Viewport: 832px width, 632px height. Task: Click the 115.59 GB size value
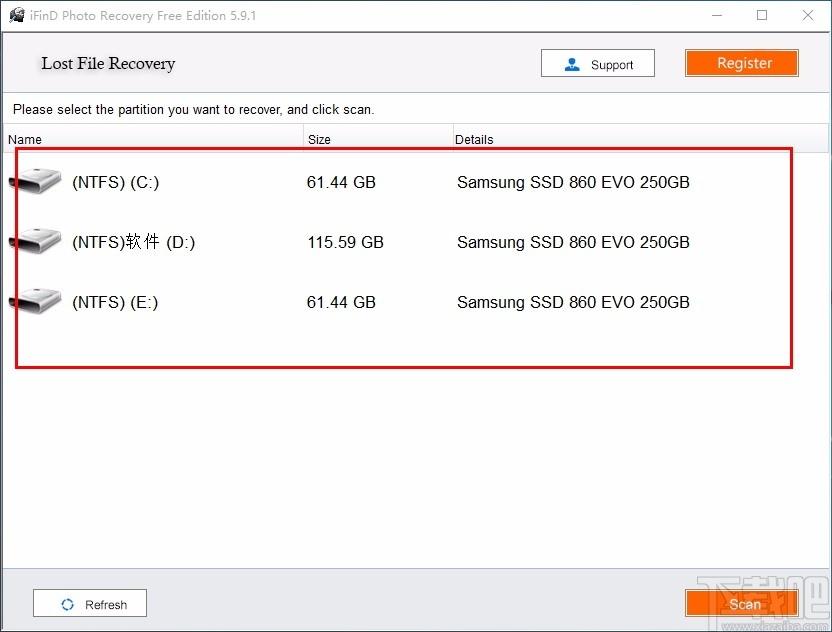click(x=345, y=242)
